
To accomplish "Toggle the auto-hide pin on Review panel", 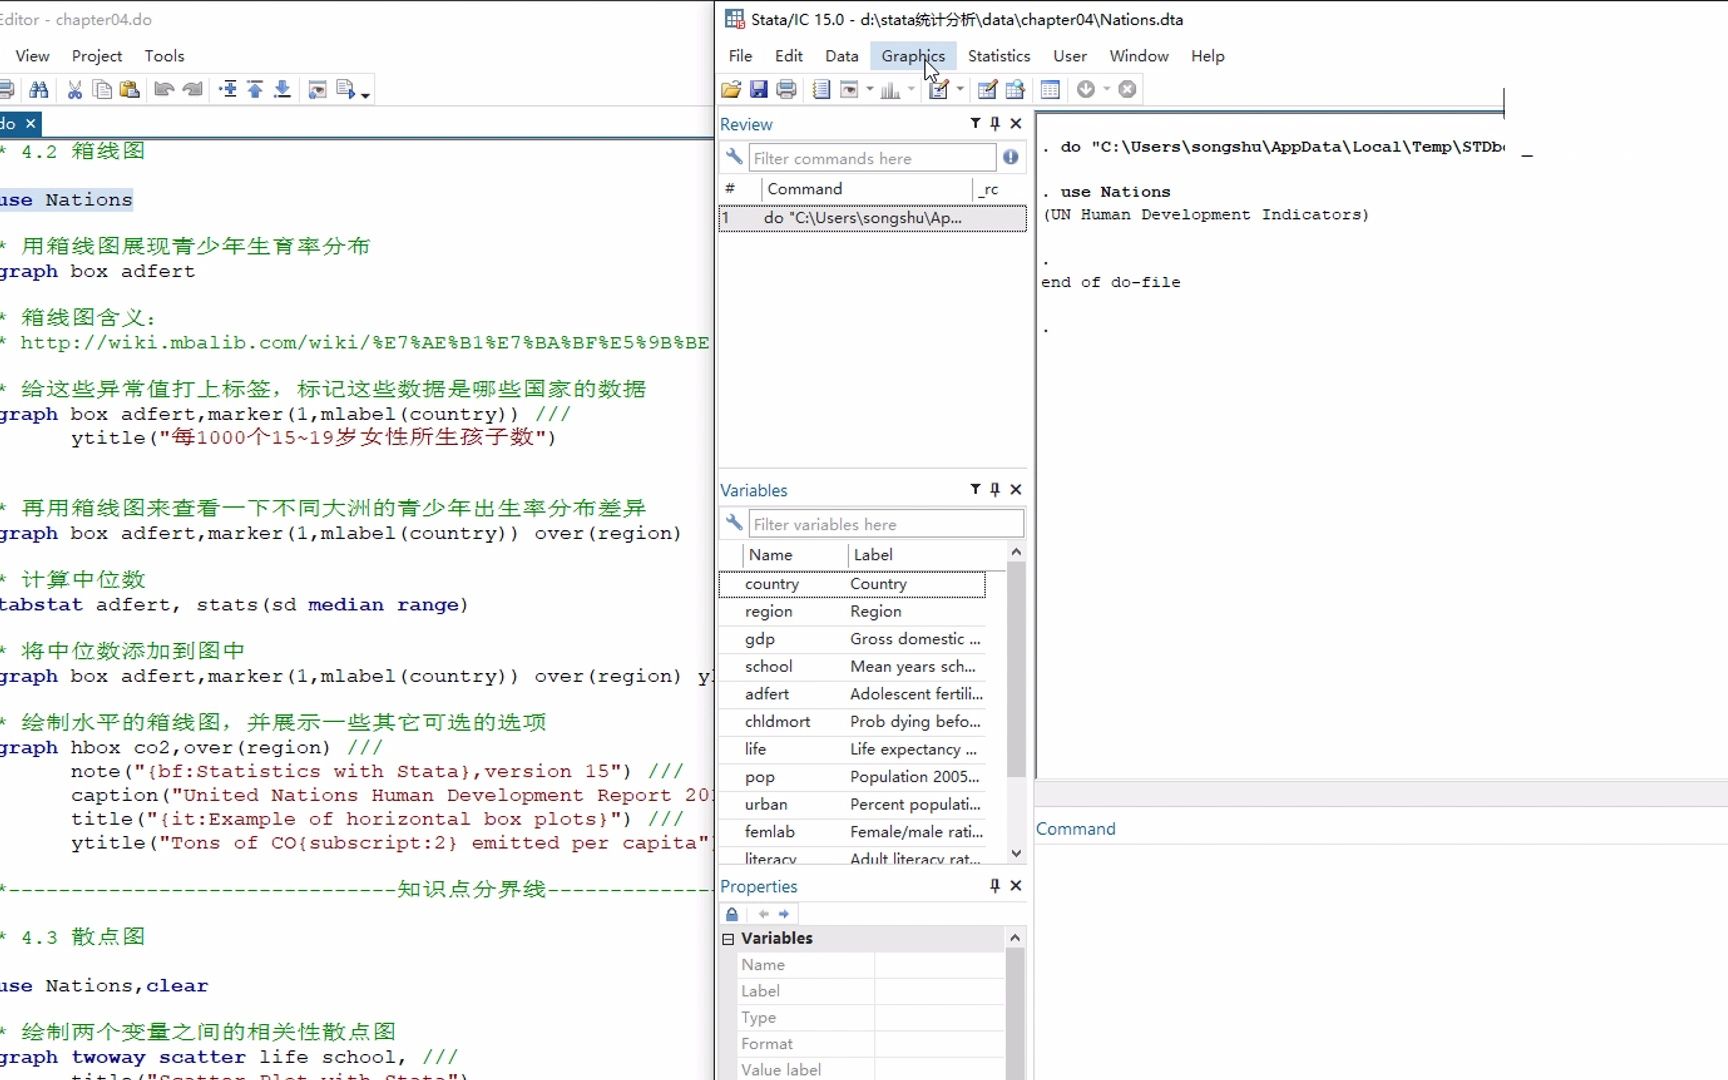I will (x=995, y=123).
